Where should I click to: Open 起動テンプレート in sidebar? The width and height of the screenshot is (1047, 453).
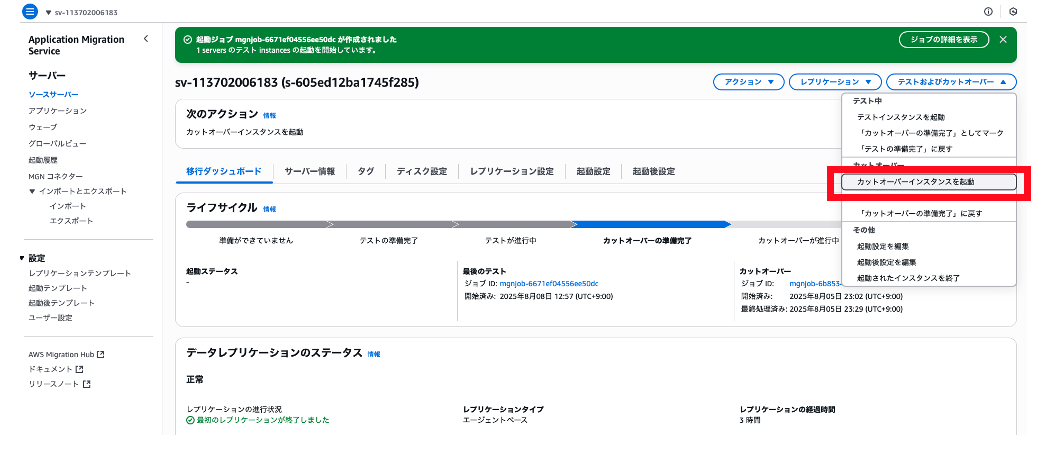pyautogui.click(x=57, y=289)
